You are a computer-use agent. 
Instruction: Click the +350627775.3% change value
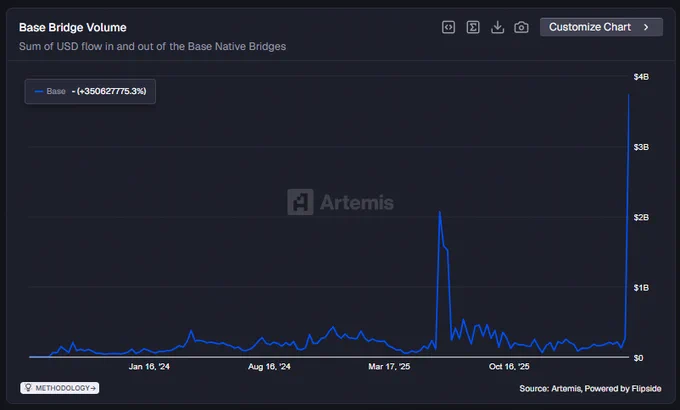coord(111,91)
